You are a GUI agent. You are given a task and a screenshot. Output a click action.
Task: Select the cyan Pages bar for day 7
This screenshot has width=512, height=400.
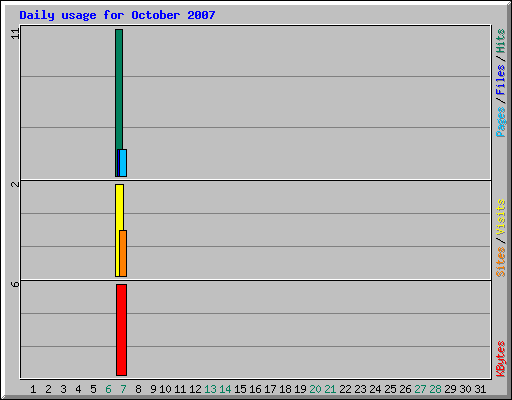tap(123, 163)
